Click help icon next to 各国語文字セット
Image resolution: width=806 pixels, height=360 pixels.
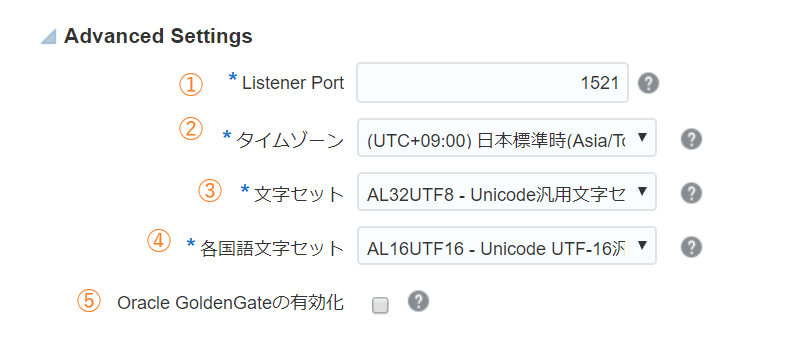(691, 247)
